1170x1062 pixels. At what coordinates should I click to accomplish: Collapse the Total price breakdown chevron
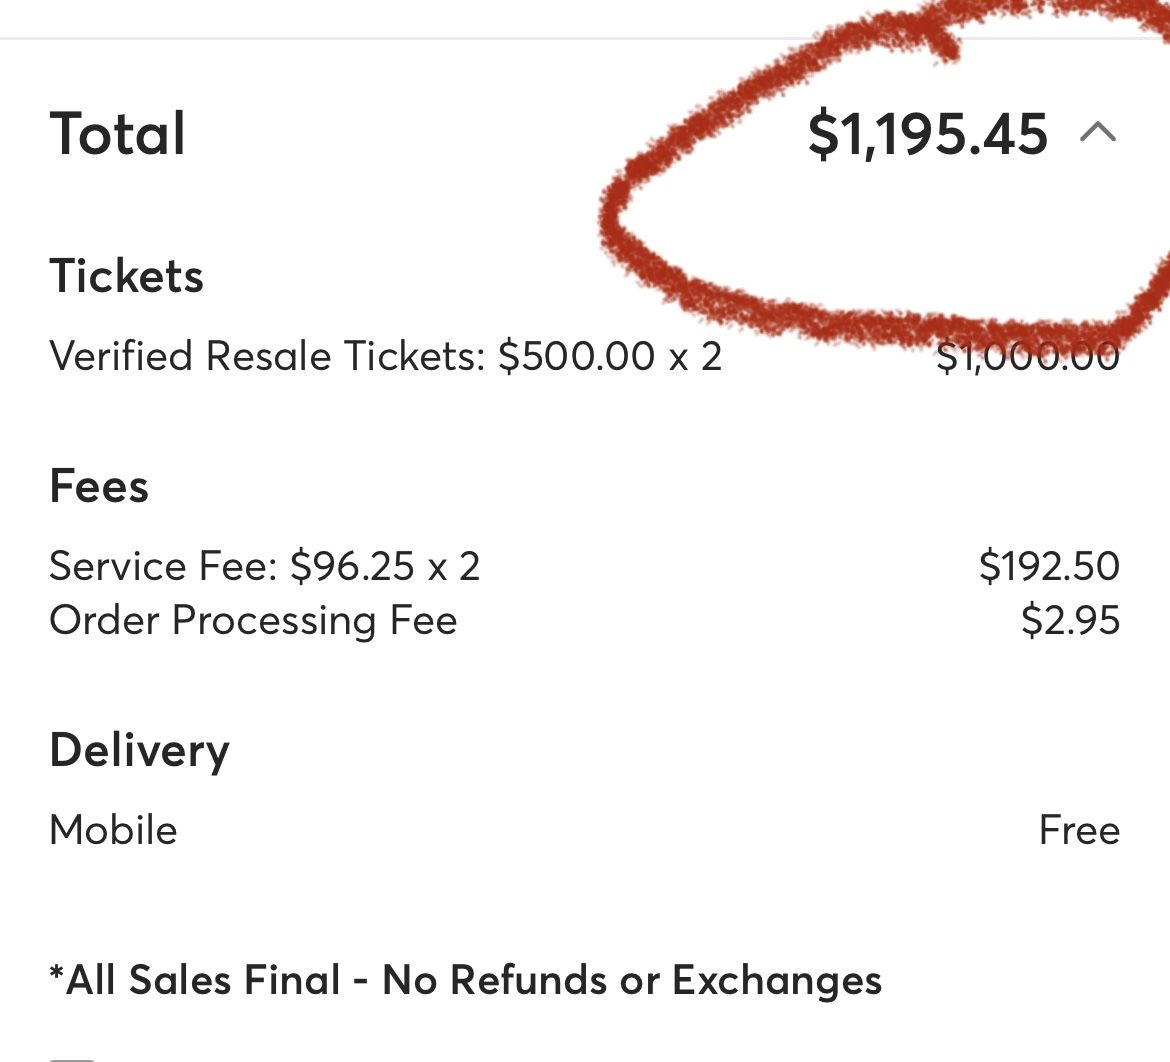pos(1098,133)
